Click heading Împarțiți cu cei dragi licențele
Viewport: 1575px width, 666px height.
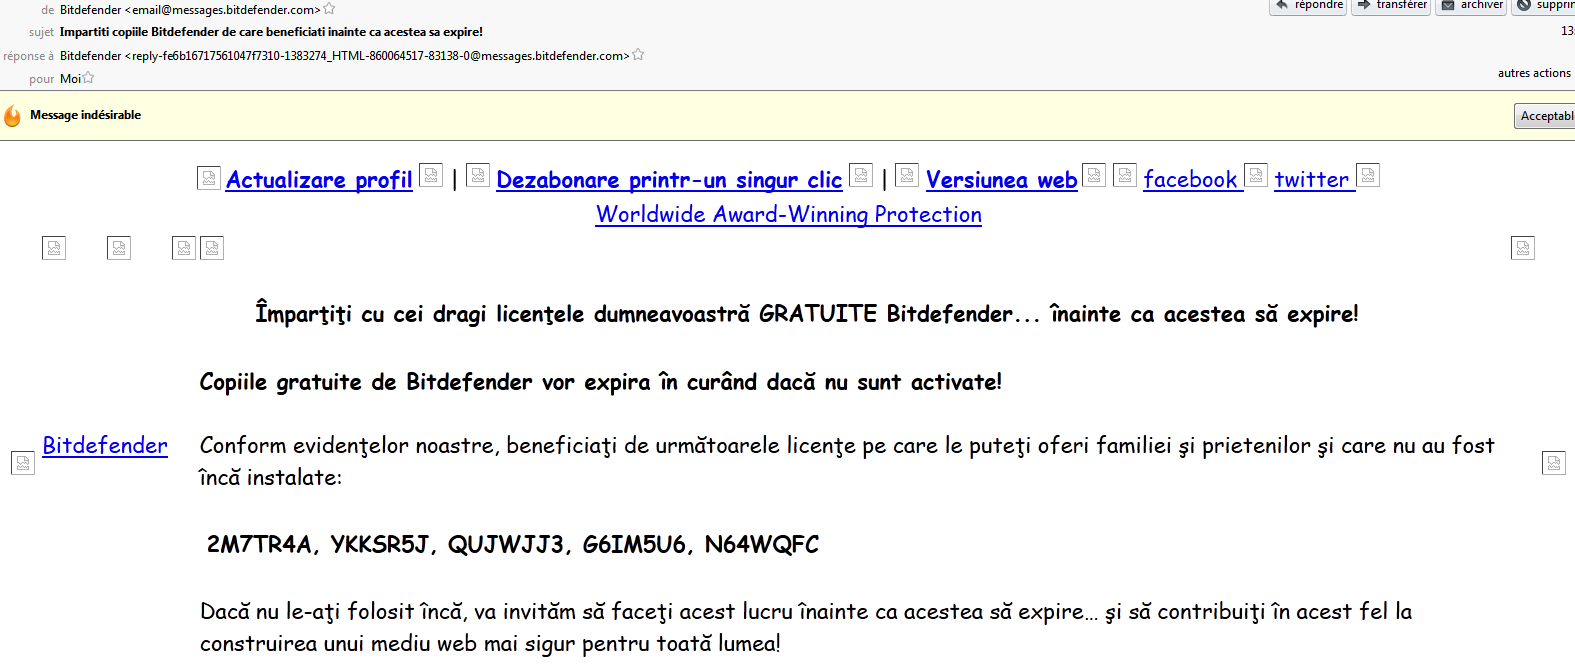[807, 314]
